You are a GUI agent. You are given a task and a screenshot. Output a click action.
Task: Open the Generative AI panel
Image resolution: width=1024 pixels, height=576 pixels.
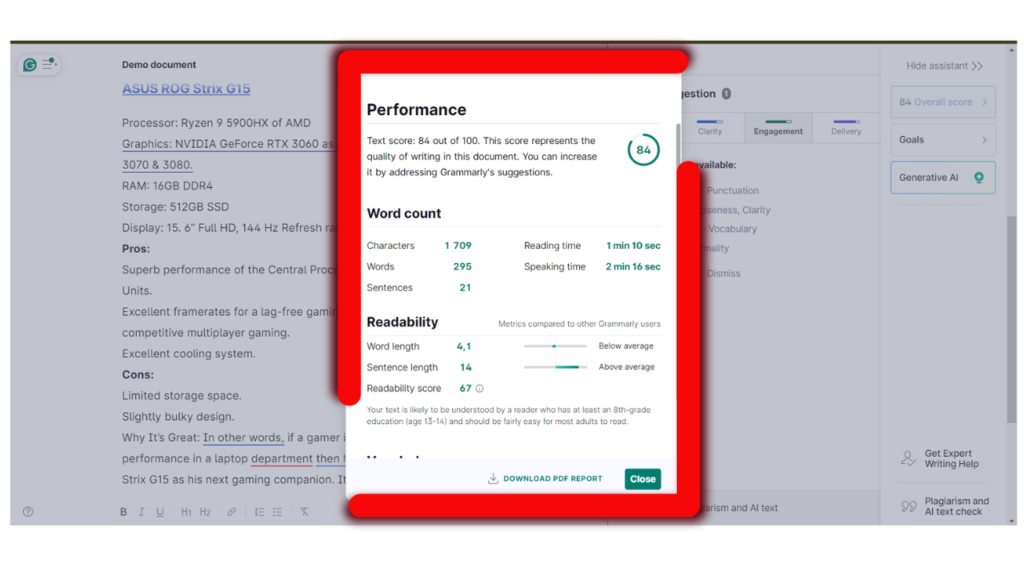coord(942,178)
